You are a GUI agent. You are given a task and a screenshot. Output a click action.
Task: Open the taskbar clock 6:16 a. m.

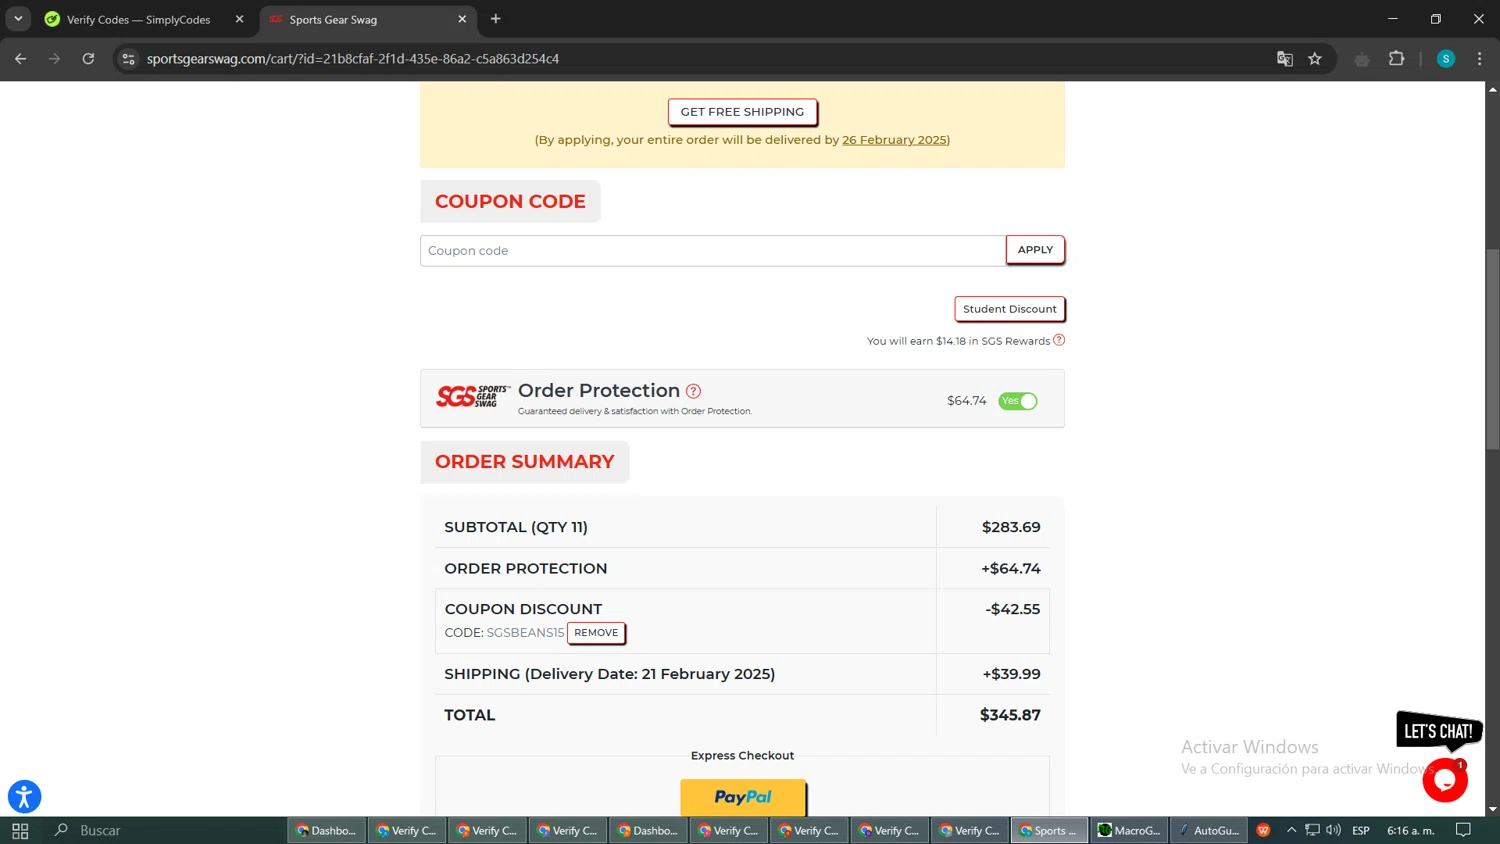pos(1411,831)
